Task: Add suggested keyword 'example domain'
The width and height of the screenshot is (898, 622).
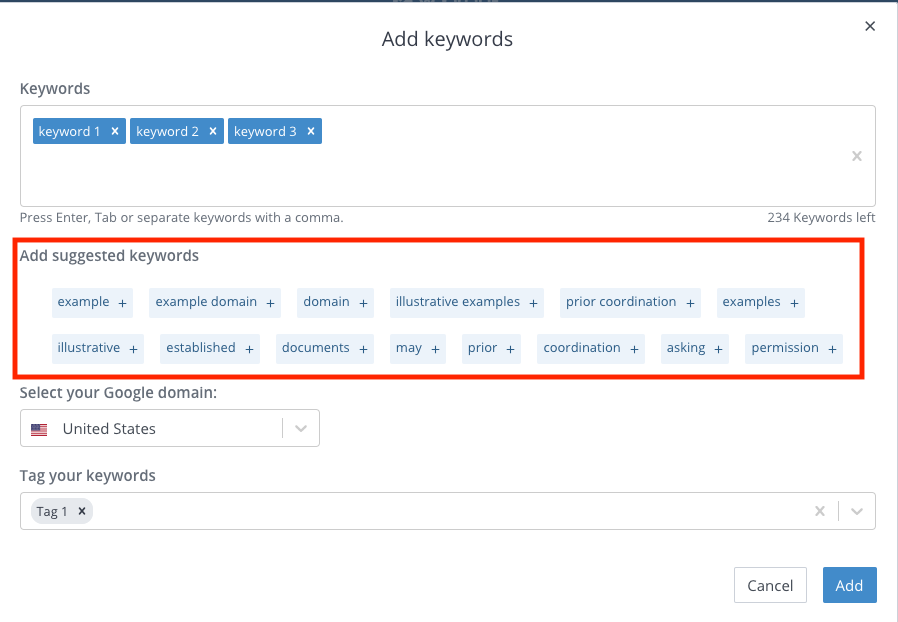Action: [215, 302]
